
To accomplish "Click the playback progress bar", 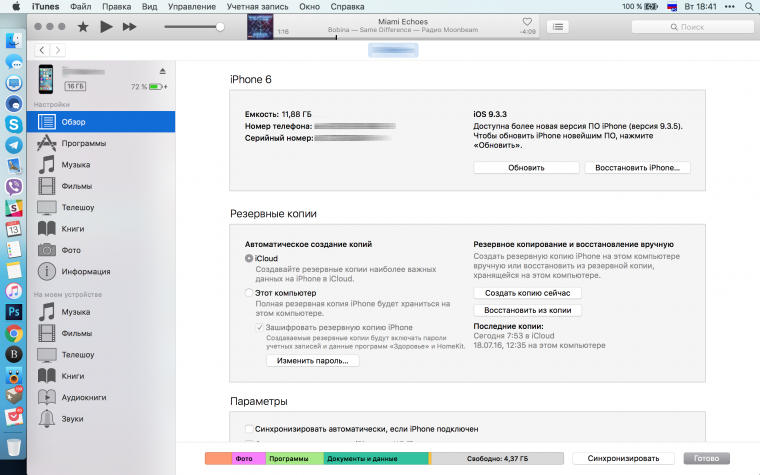I will pos(406,38).
